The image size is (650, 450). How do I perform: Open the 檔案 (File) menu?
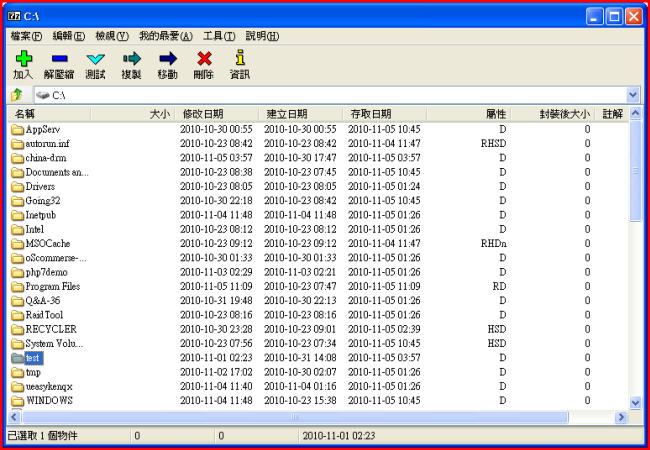(26, 36)
